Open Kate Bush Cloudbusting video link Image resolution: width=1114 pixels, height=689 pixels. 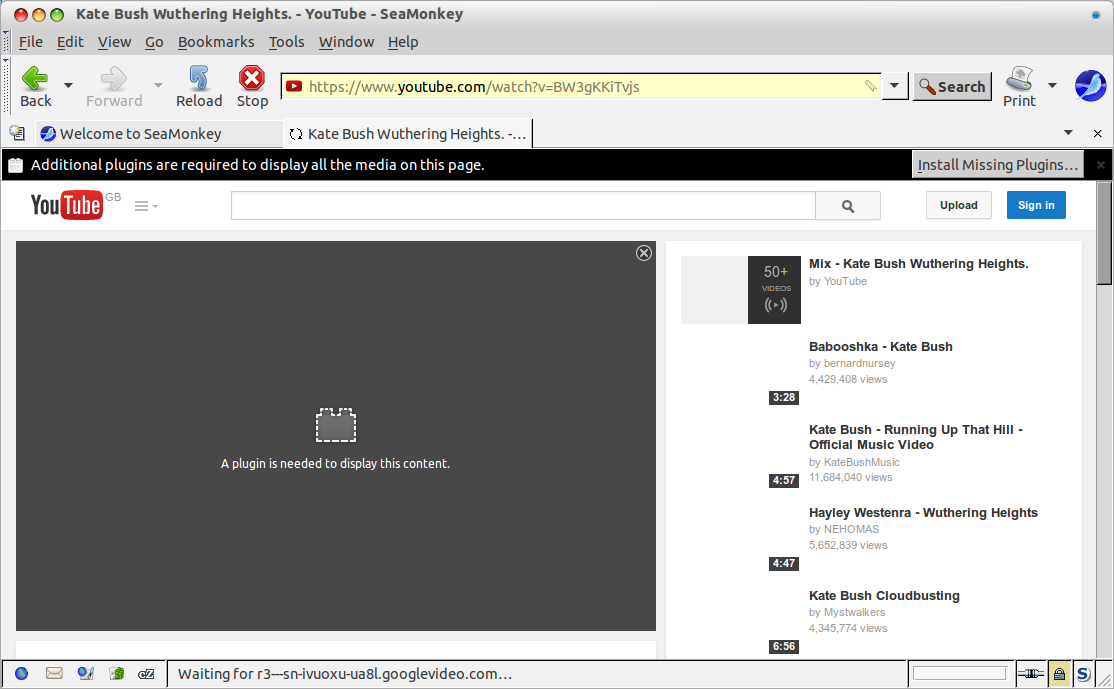click(x=884, y=596)
